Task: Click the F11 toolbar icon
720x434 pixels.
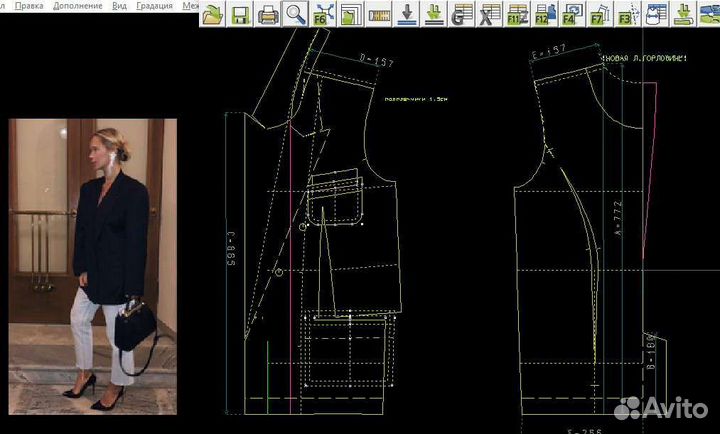Action: coord(517,14)
